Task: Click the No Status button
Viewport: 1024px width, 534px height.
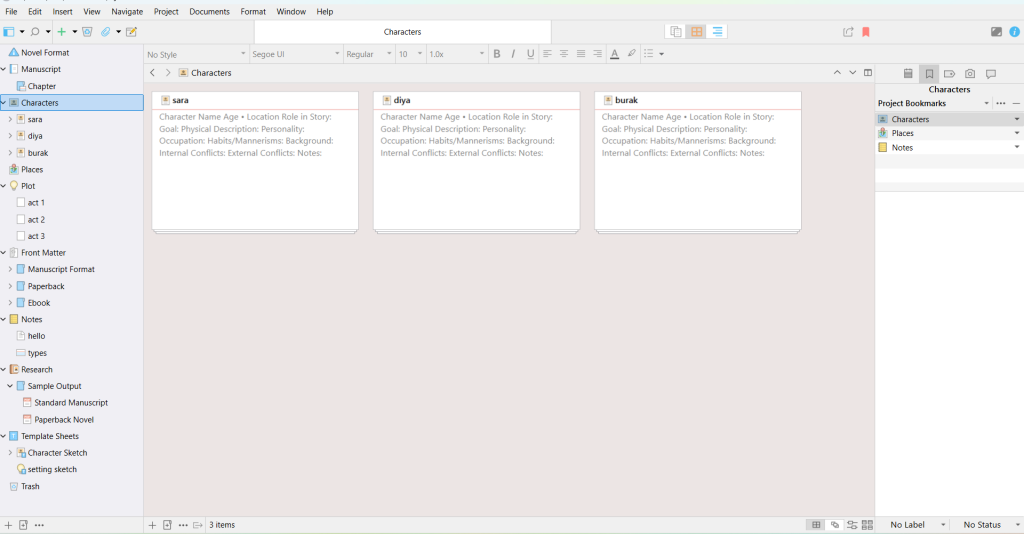Action: point(981,525)
